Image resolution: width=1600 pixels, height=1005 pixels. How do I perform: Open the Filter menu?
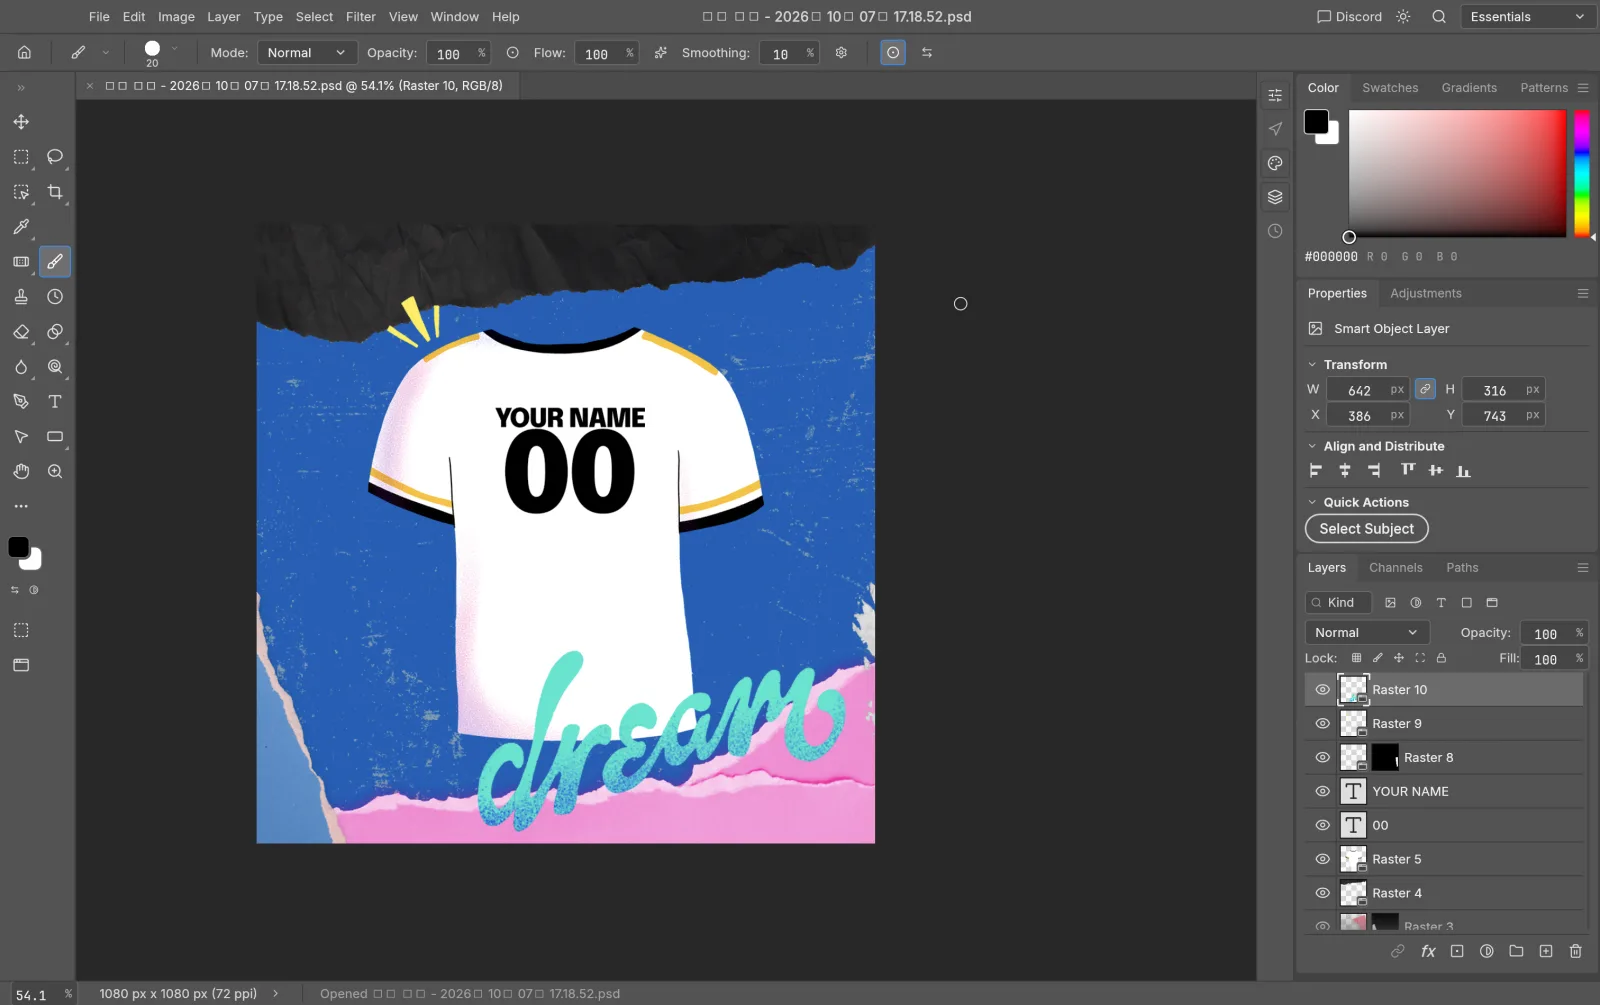click(361, 17)
